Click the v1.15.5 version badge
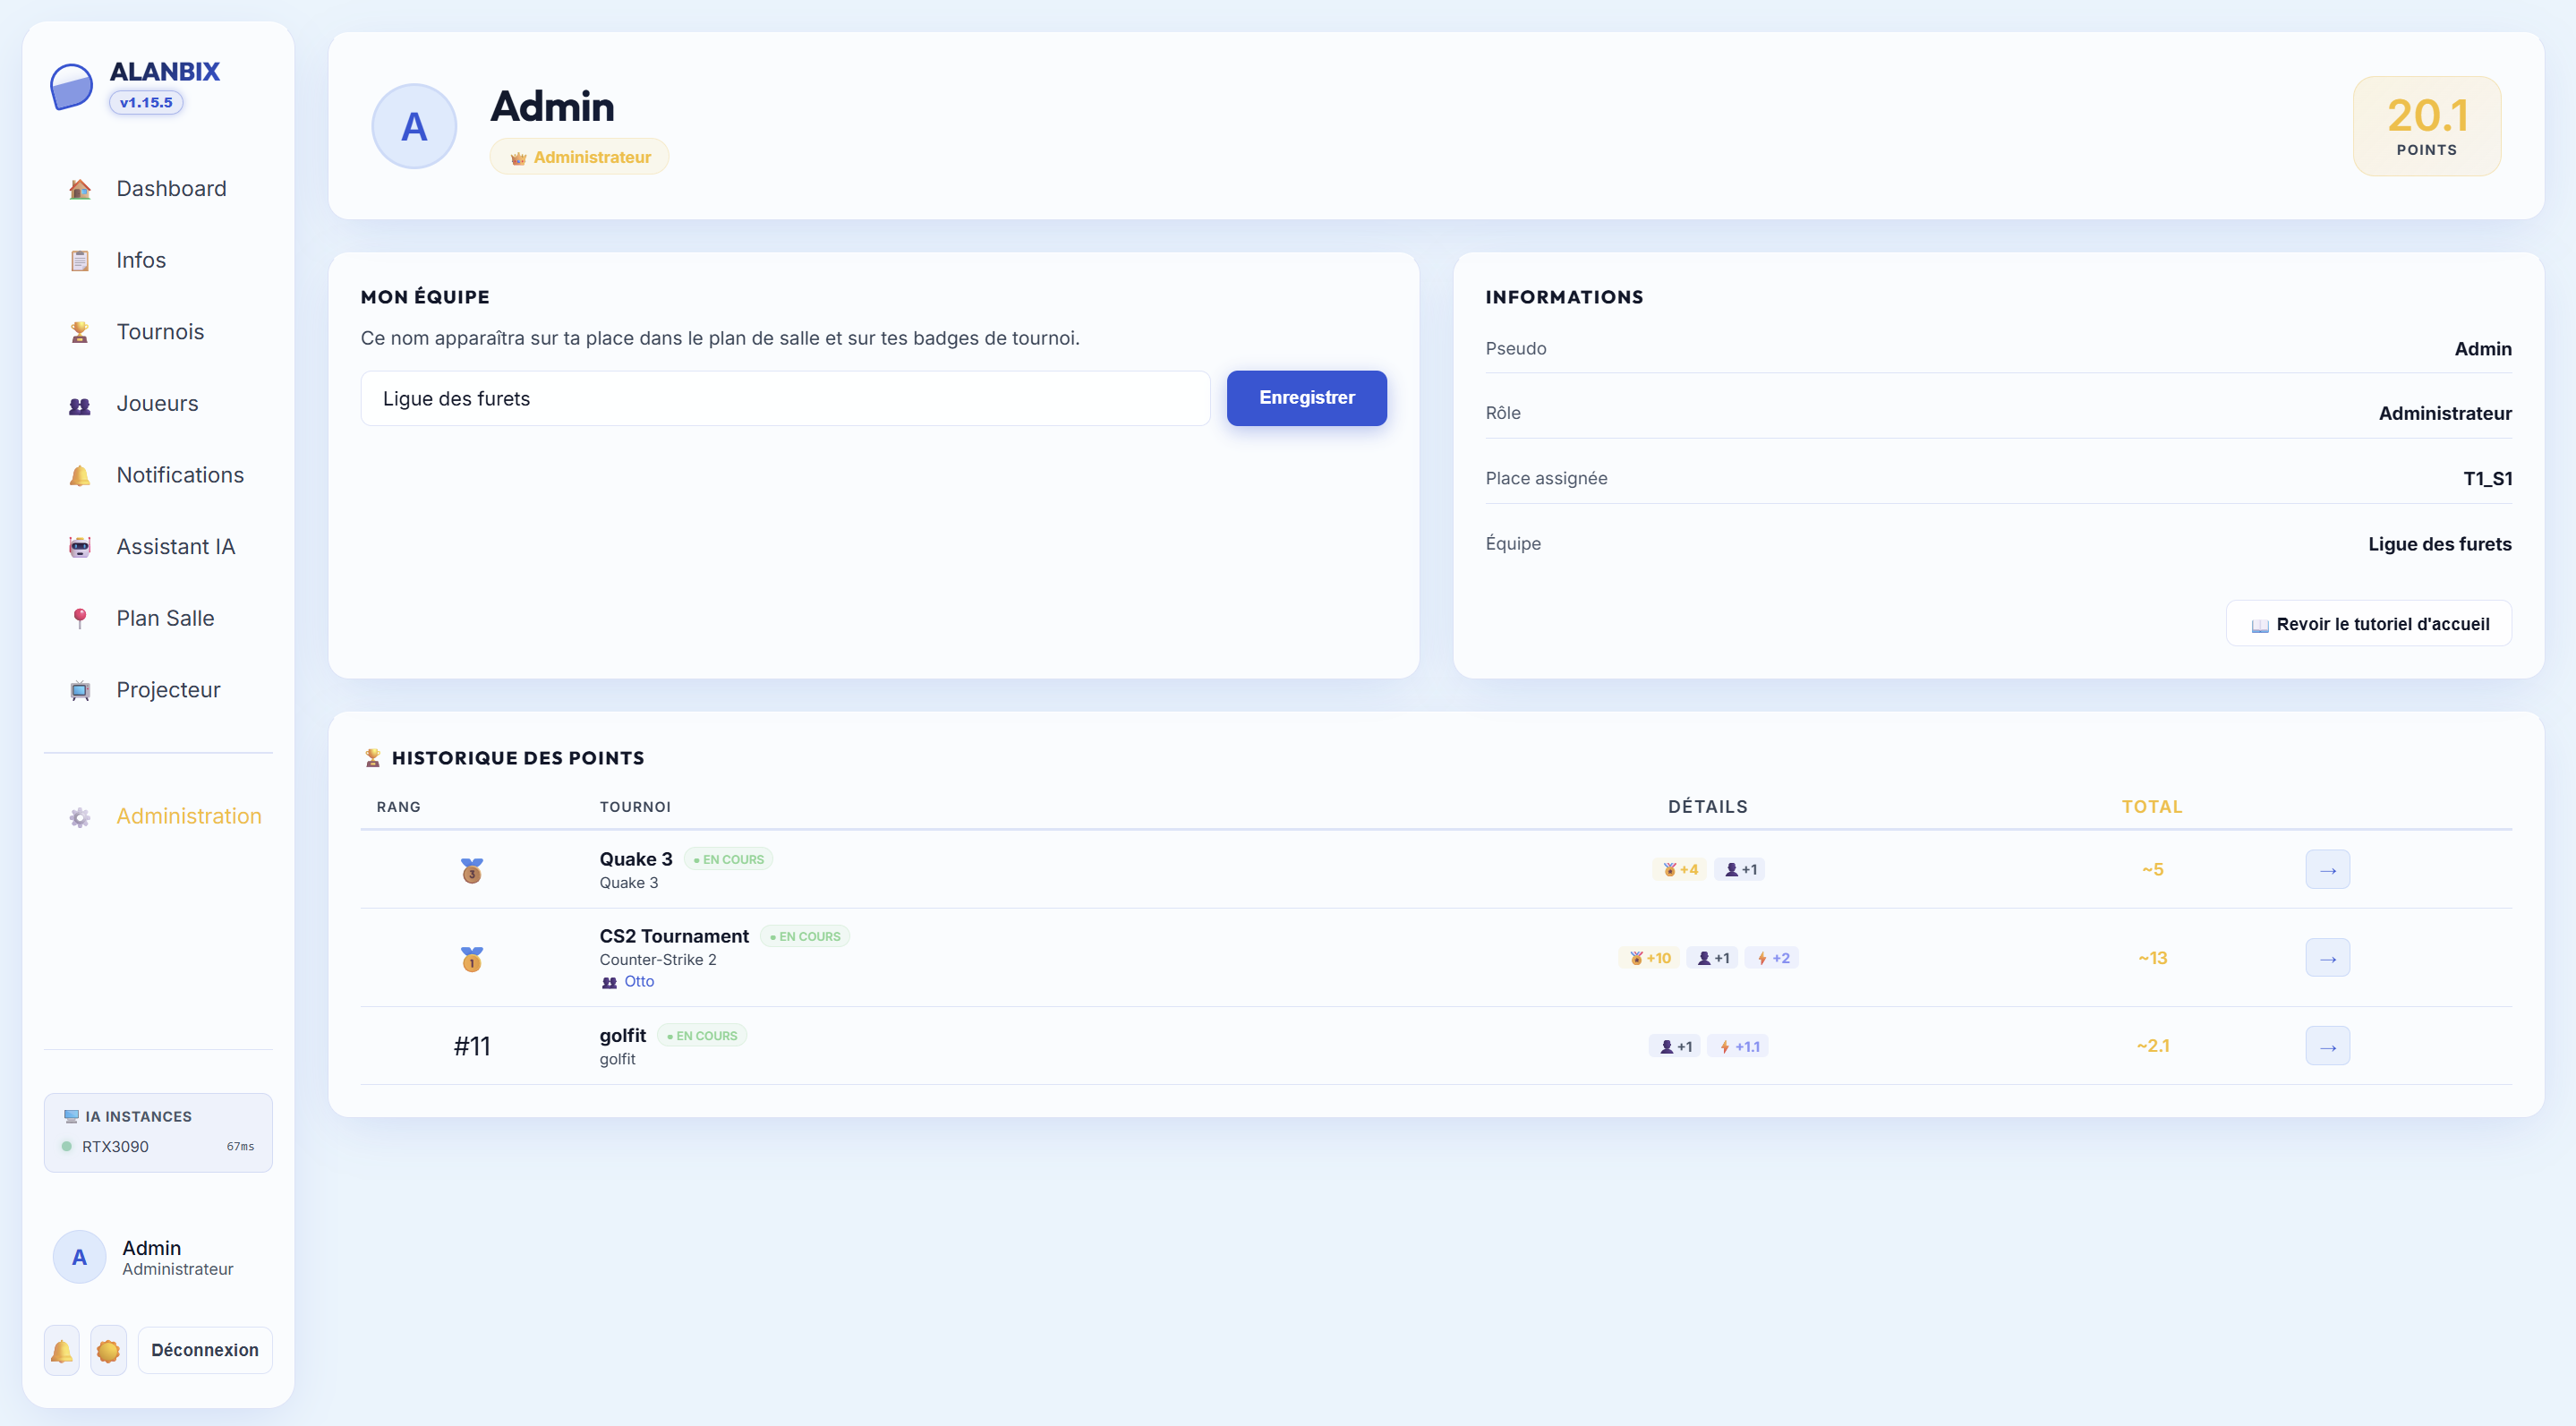 tap(146, 102)
